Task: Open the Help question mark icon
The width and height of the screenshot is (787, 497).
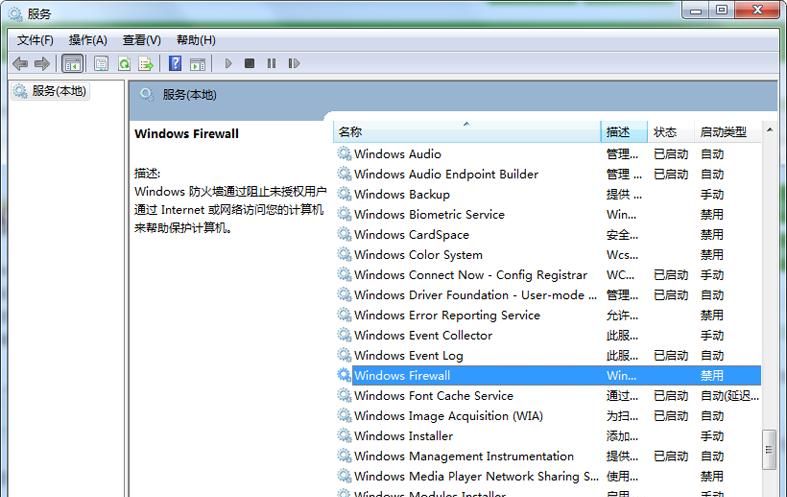Action: 175,63
